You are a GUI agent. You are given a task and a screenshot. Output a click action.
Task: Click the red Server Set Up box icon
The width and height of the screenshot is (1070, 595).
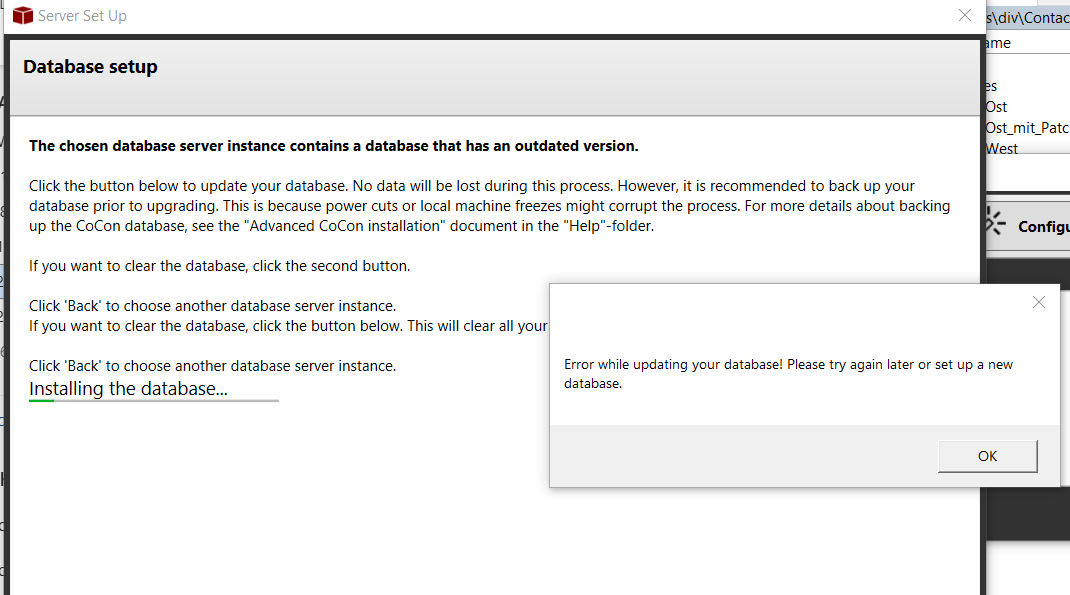(22, 16)
